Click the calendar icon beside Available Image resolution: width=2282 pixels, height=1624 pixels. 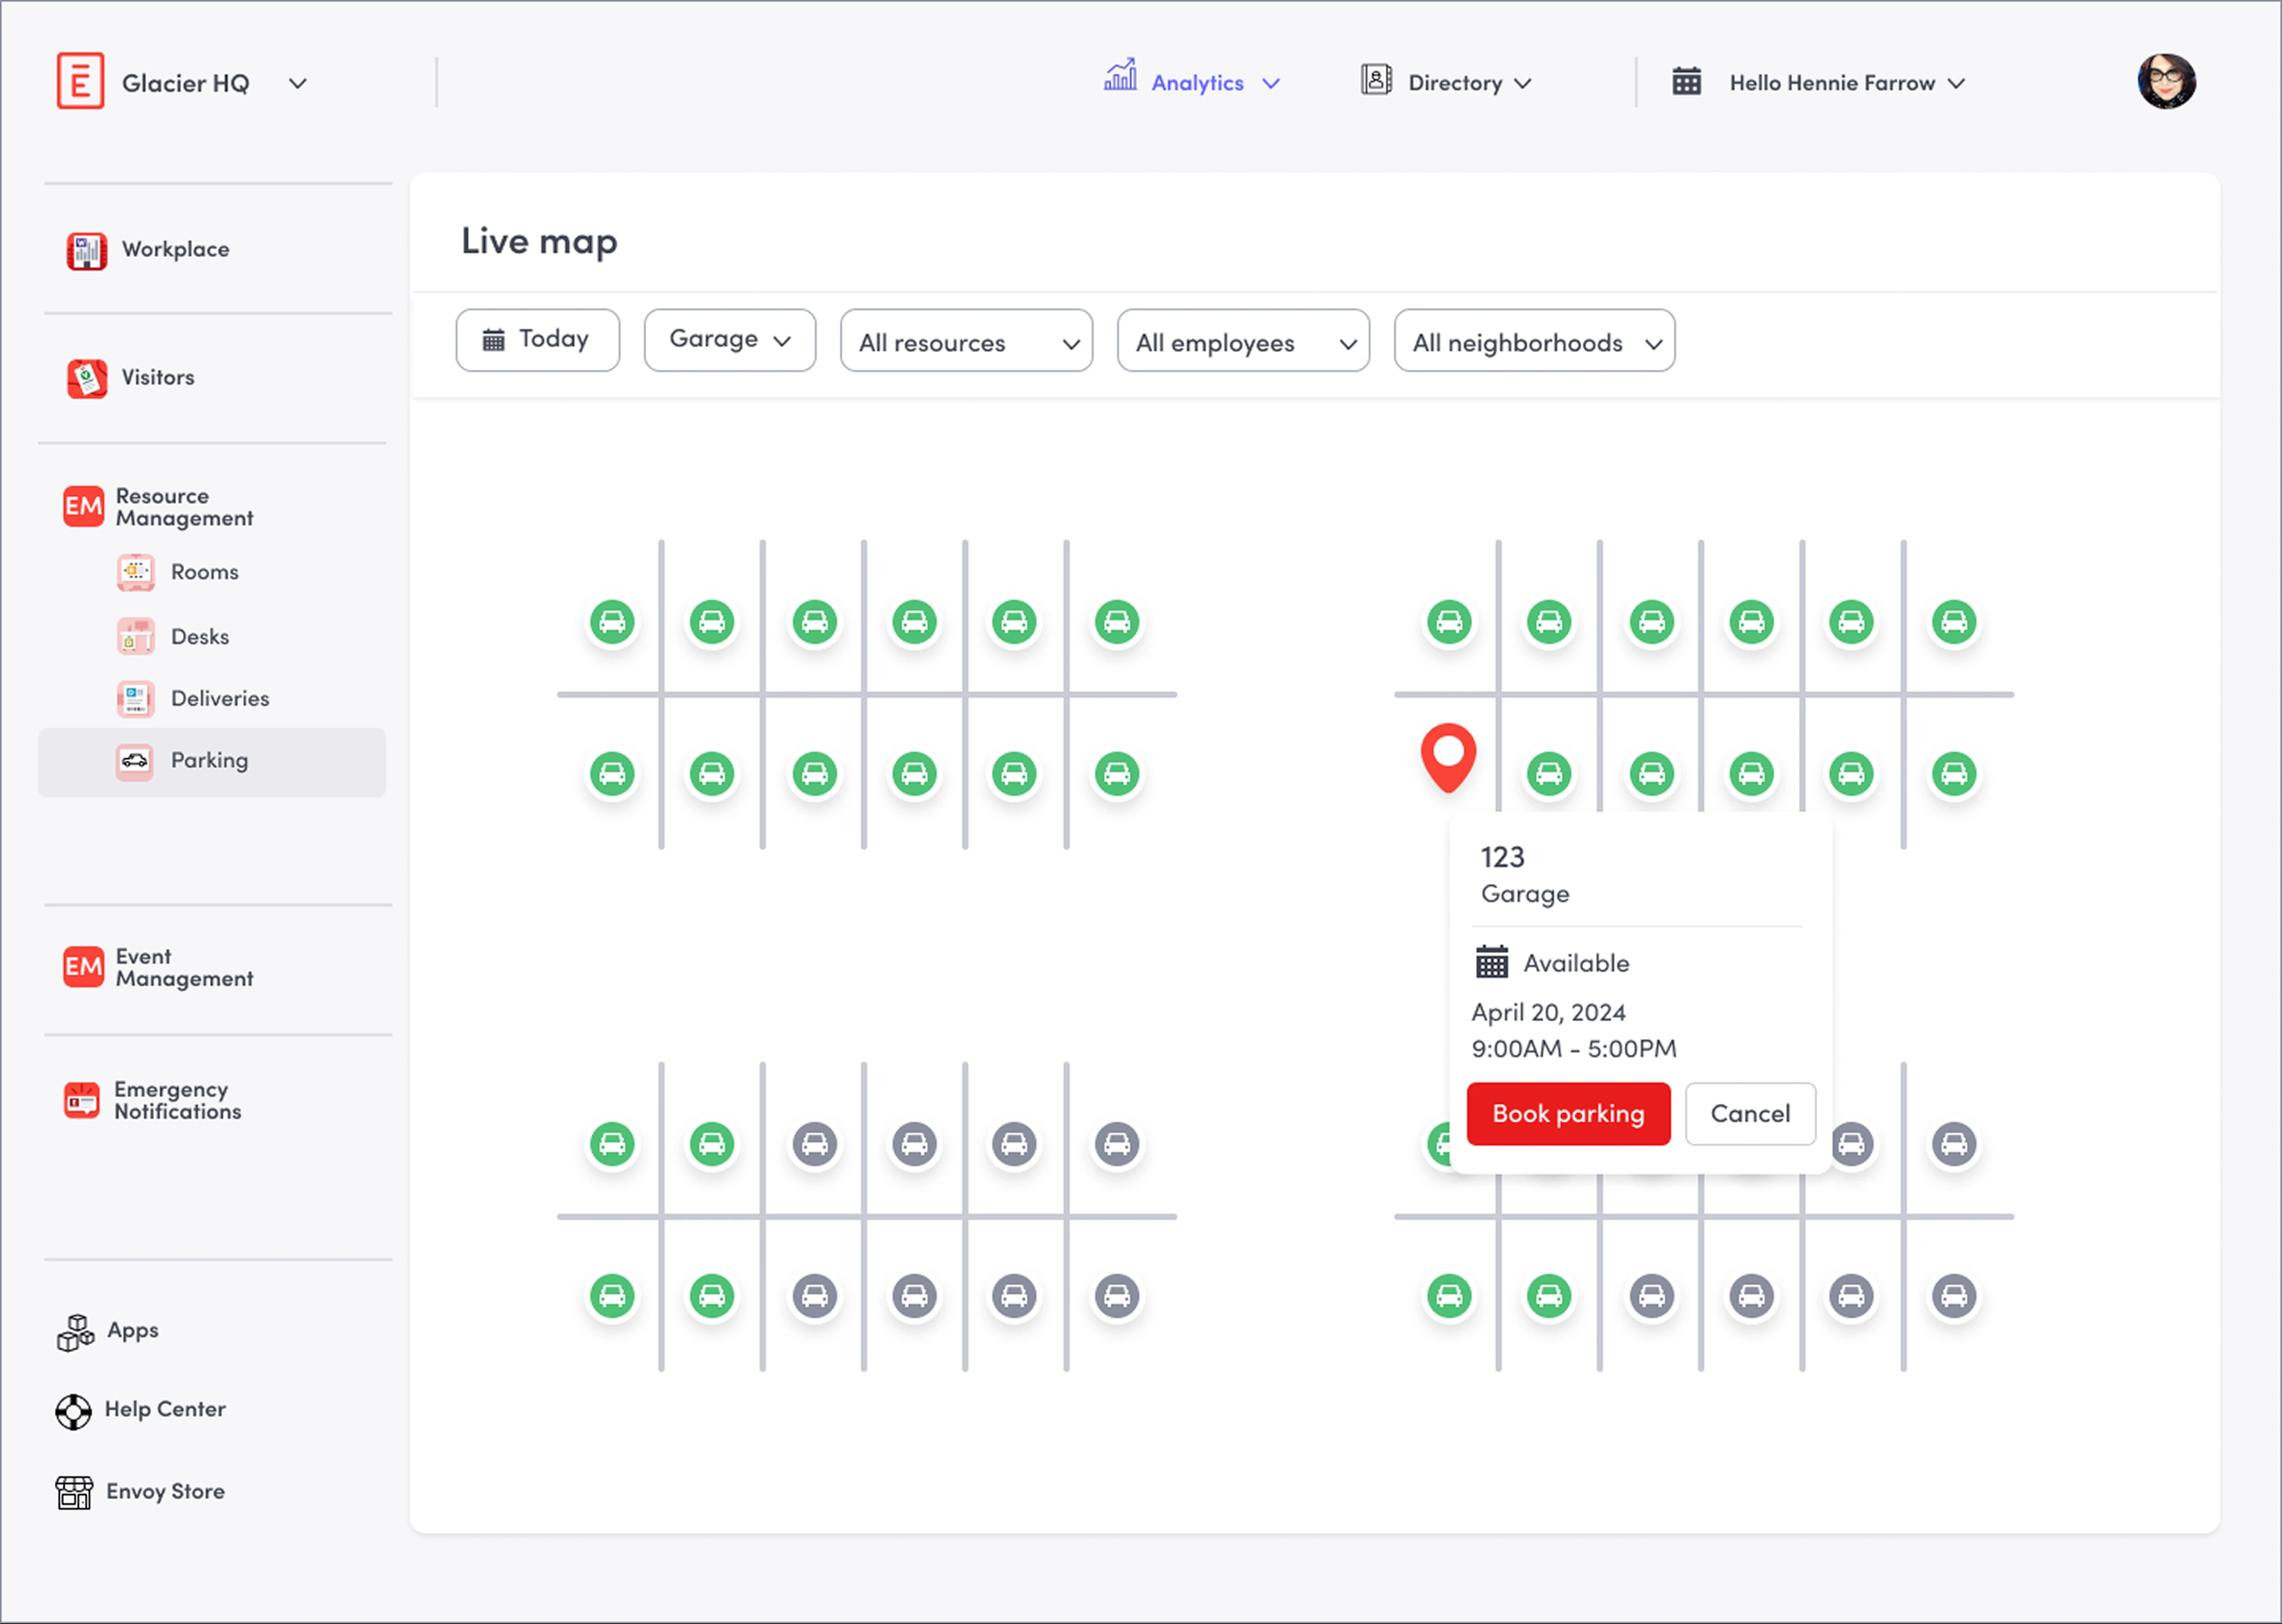click(x=1492, y=963)
